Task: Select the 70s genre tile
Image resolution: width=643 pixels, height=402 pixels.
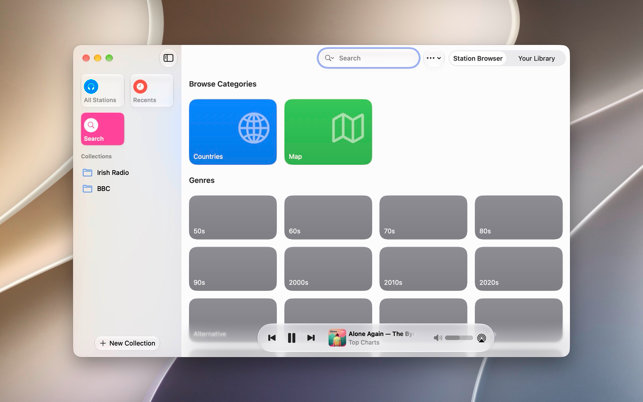Action: [x=423, y=217]
